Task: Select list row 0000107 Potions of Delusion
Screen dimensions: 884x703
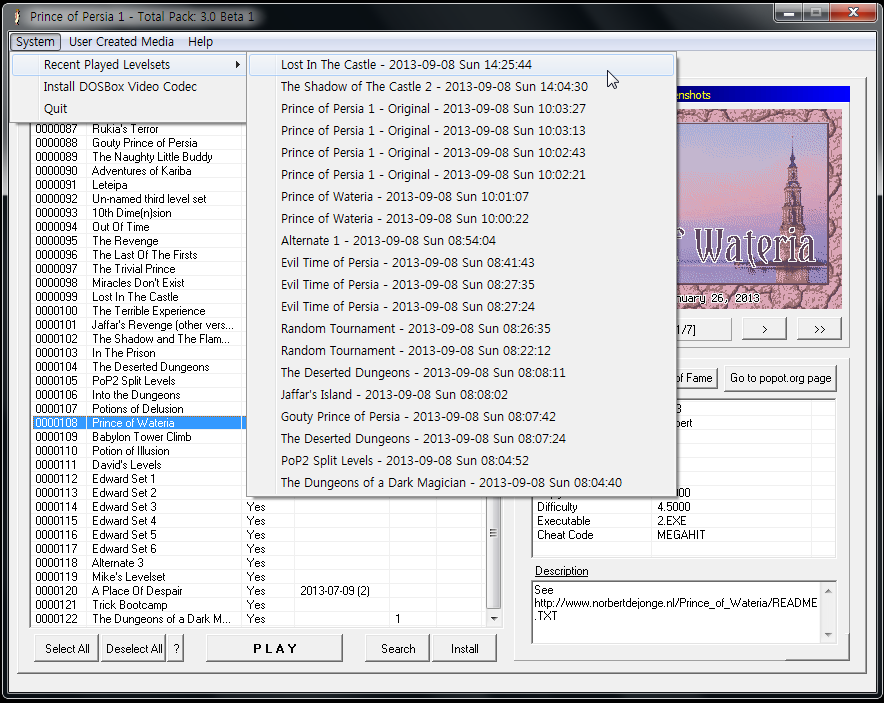Action: click(x=138, y=409)
